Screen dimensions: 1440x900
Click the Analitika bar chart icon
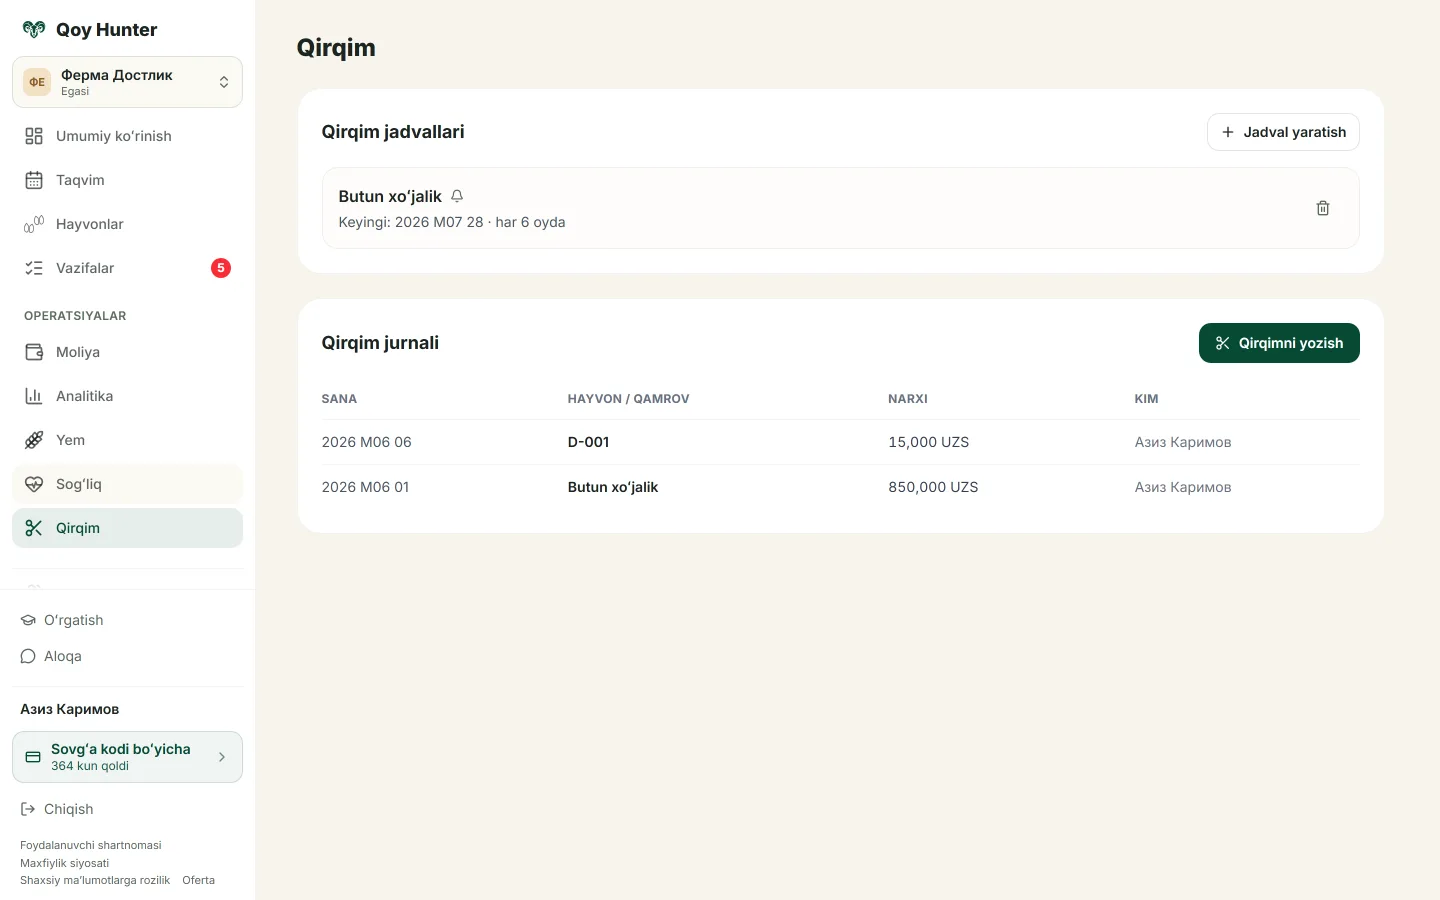click(x=34, y=396)
